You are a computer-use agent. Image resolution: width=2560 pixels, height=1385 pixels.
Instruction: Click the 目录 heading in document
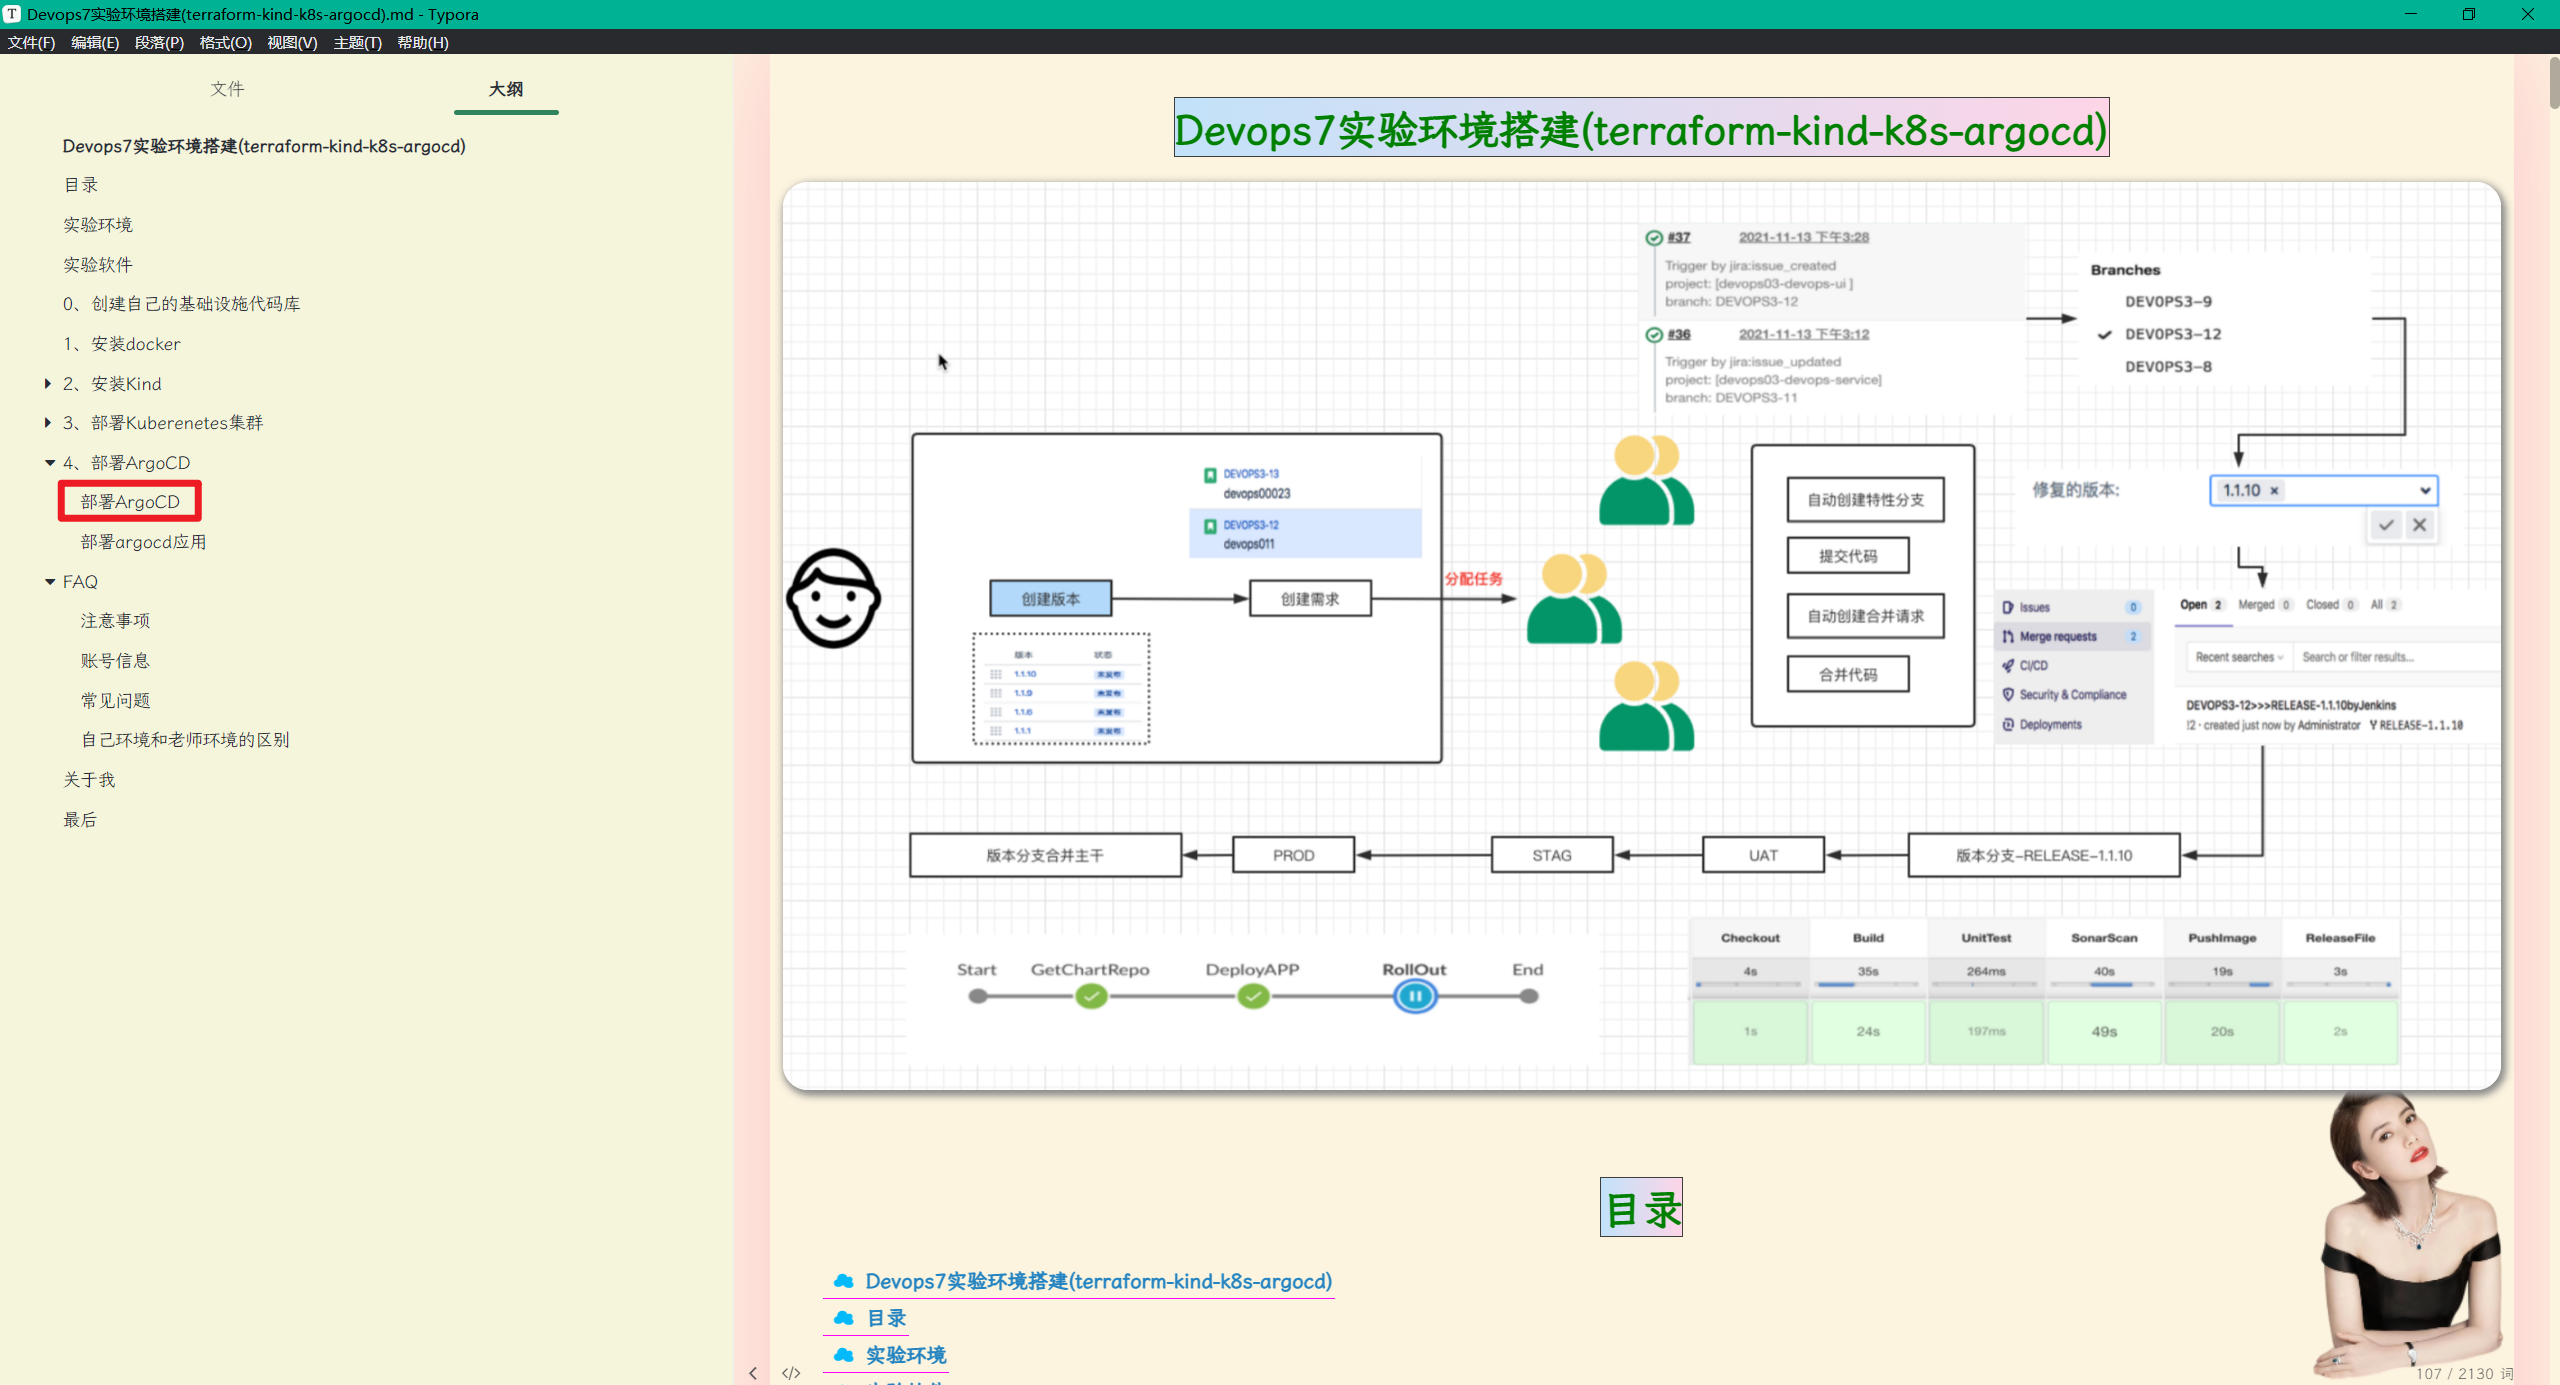click(1641, 1208)
